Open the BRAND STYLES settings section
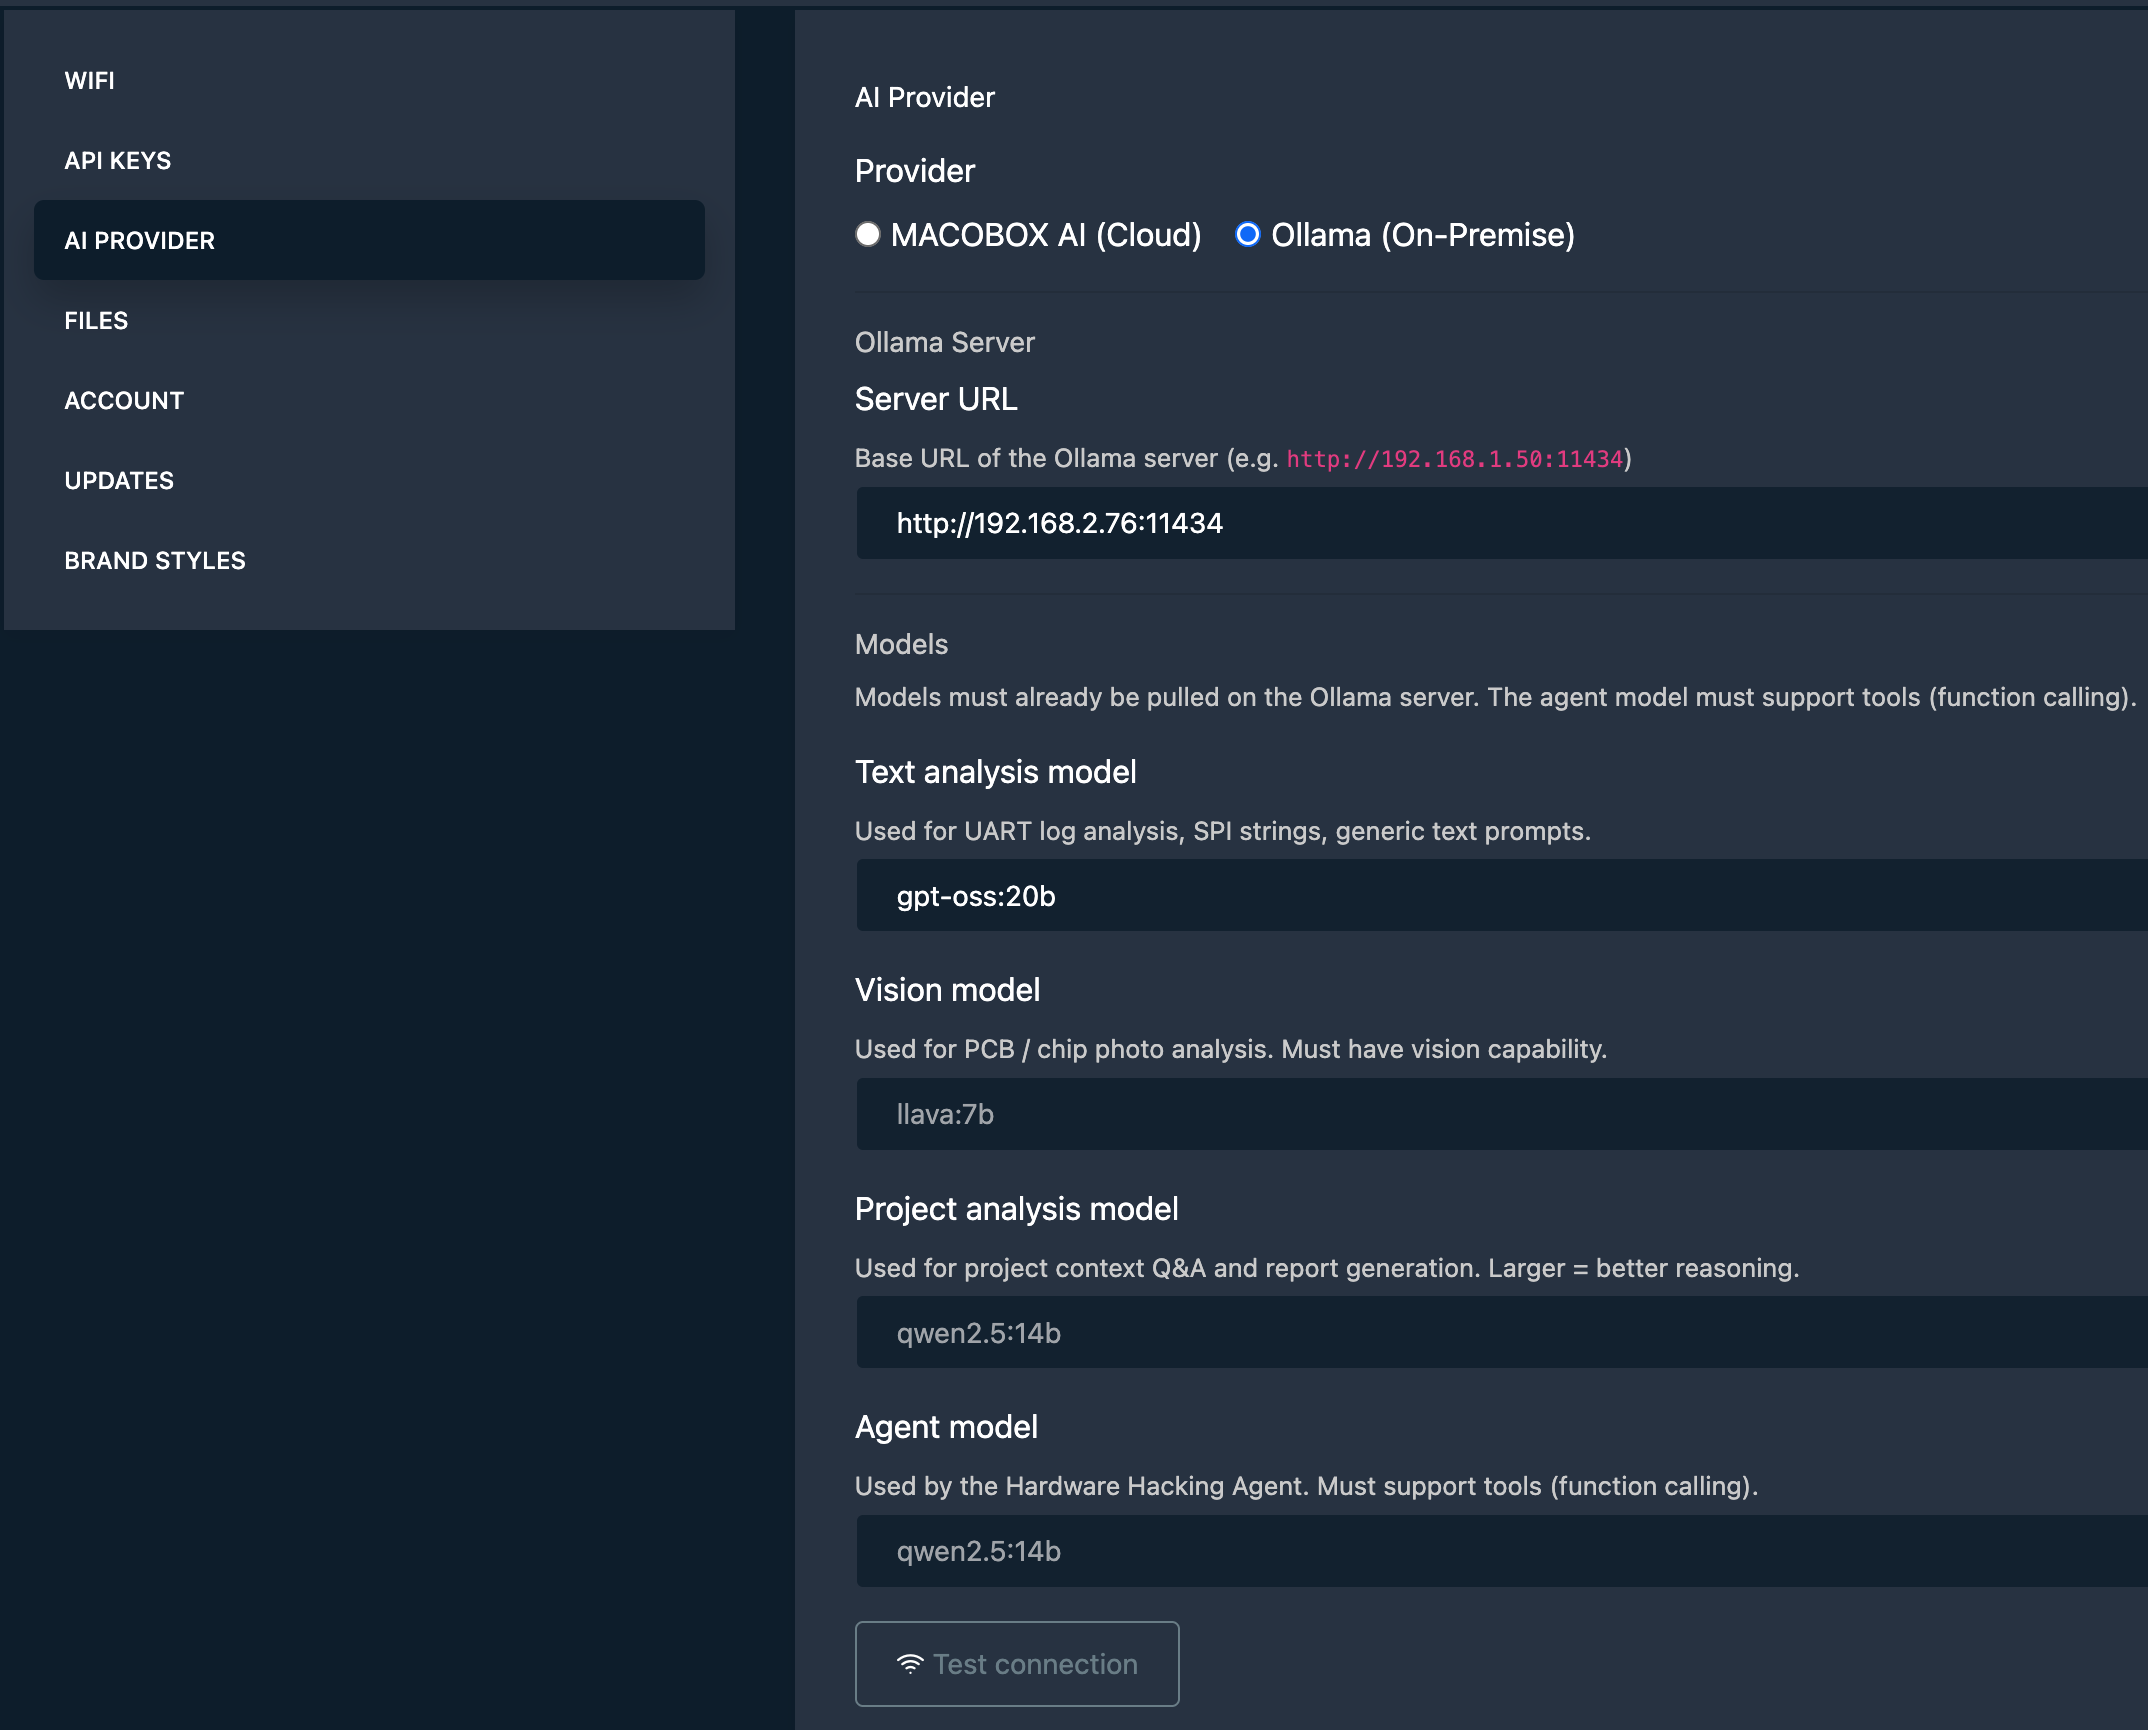2148x1730 pixels. (x=155, y=560)
